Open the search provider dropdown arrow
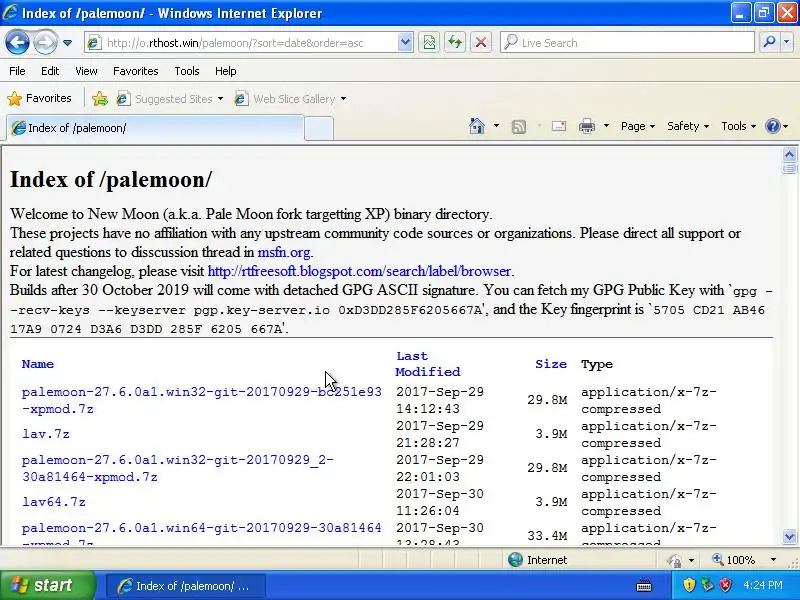The width and height of the screenshot is (800, 600). (786, 43)
